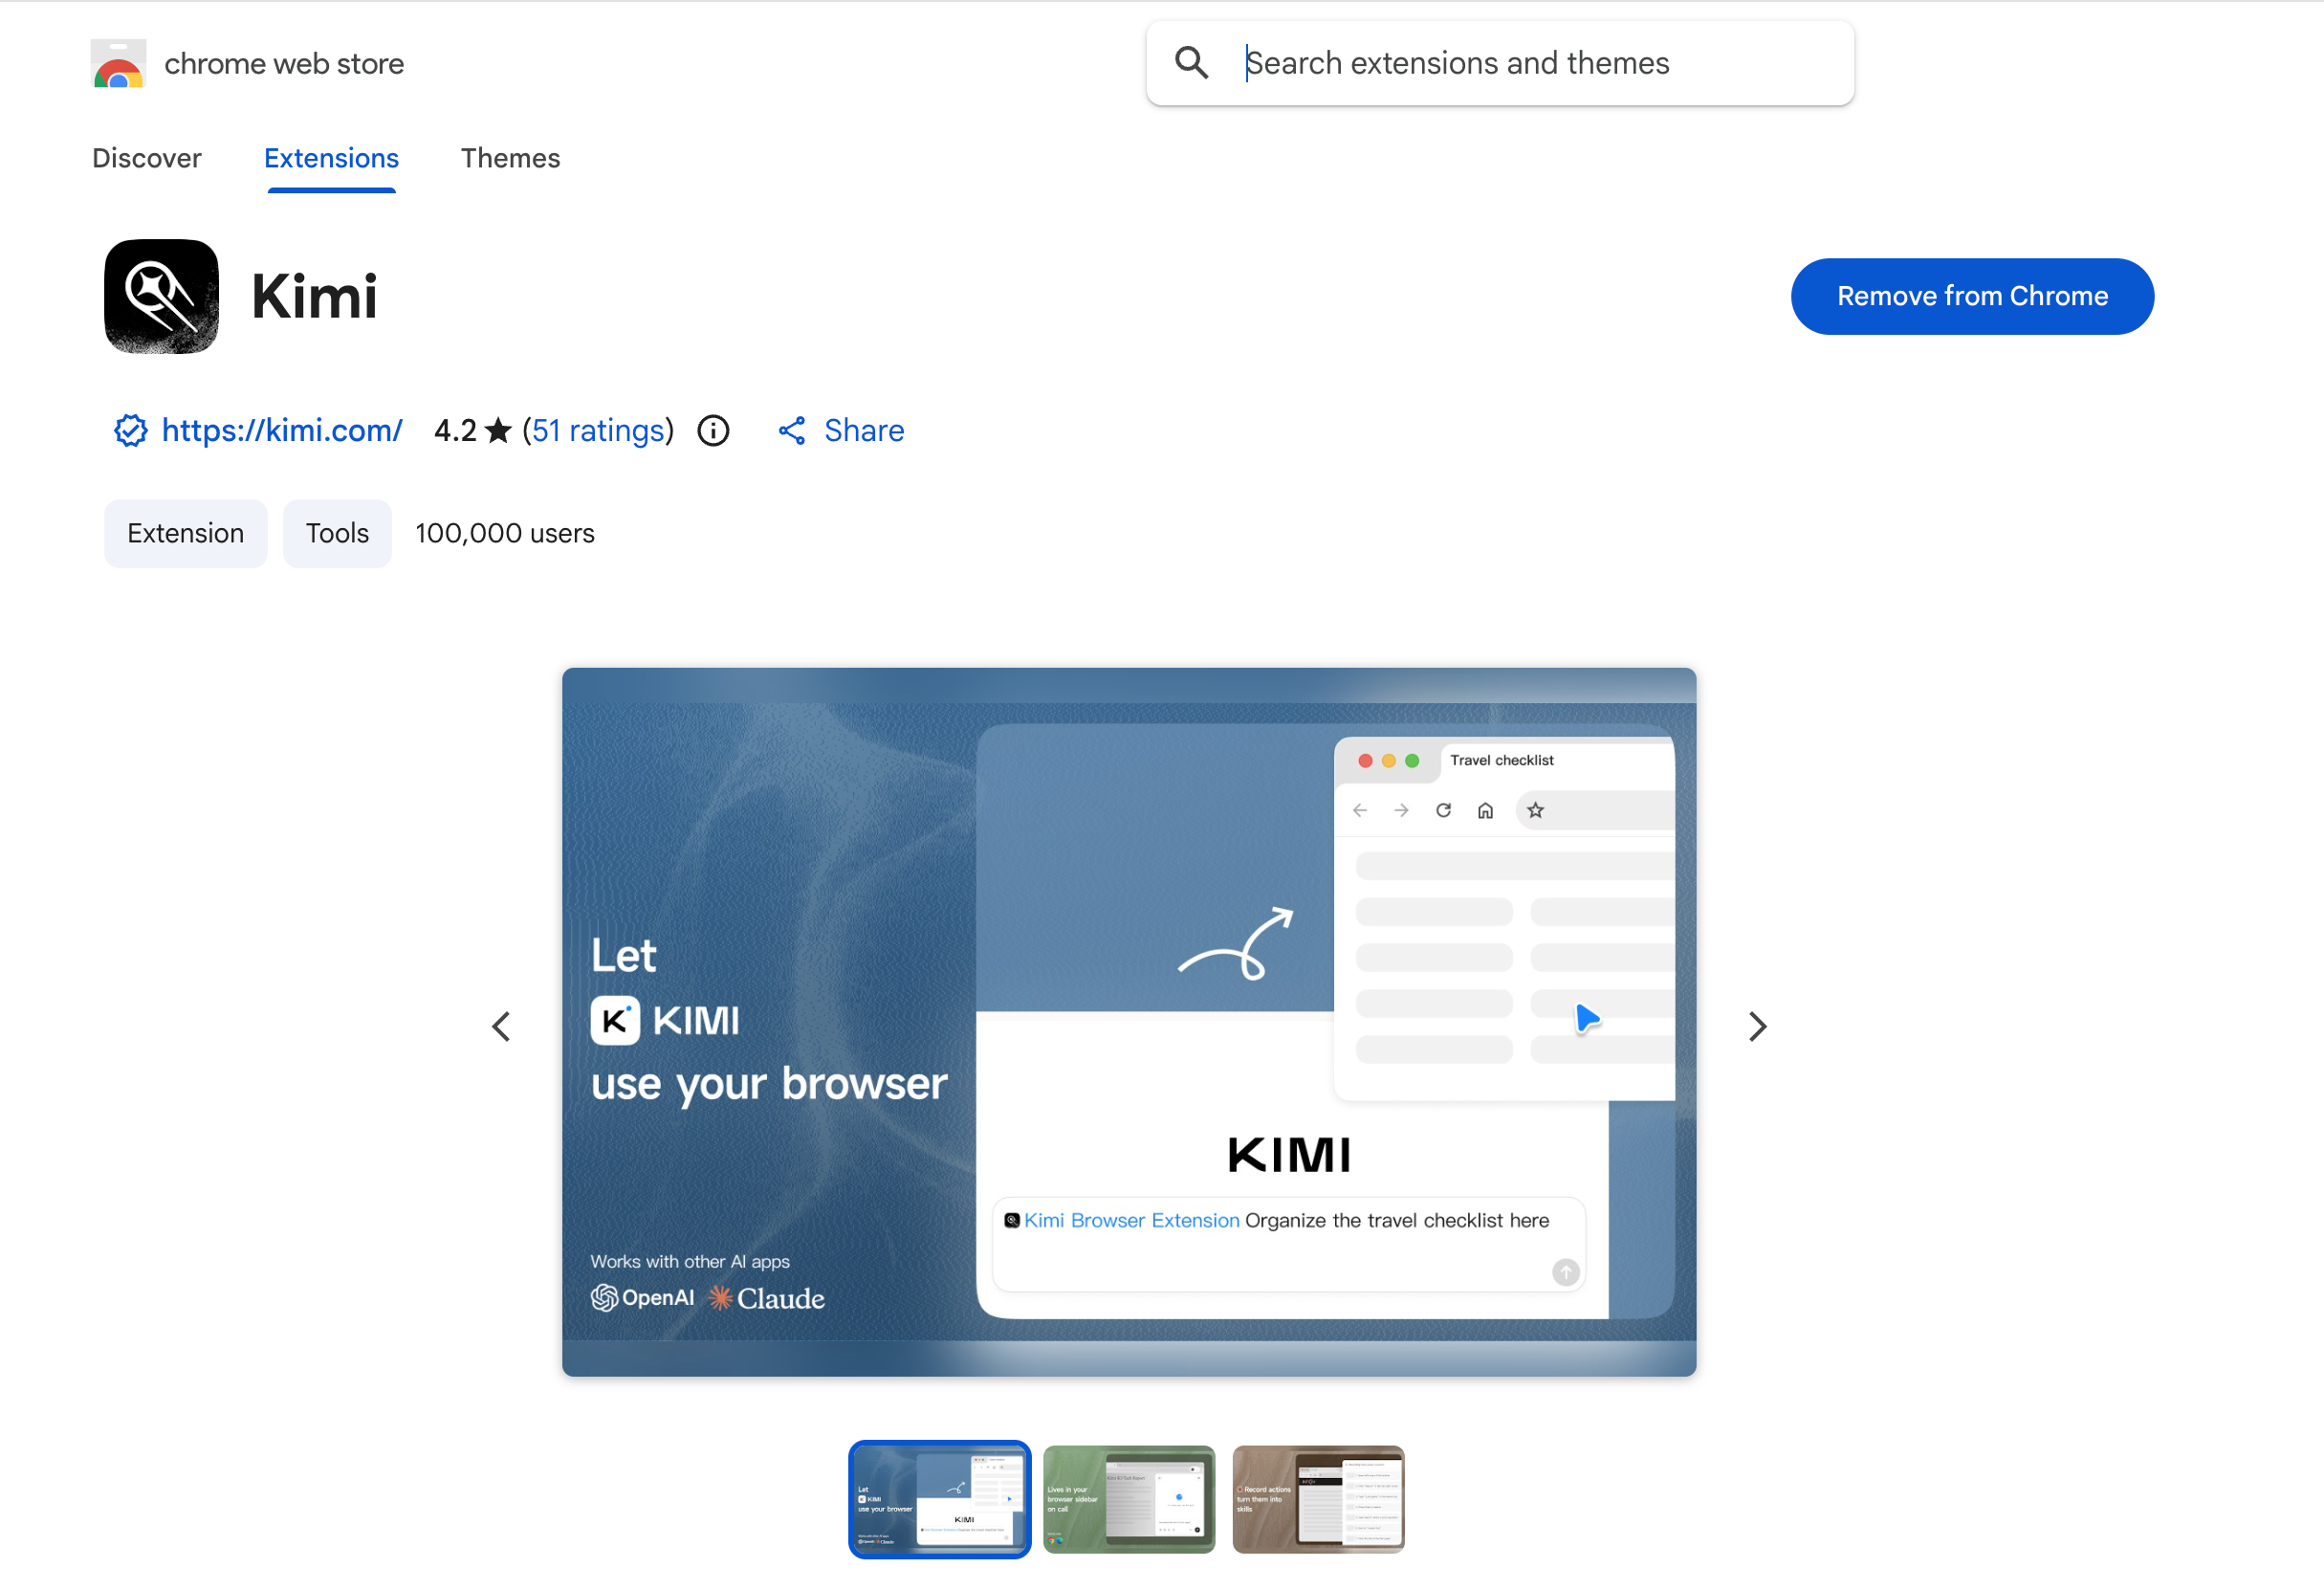Click the Kimi extension app icon
Image resolution: width=2324 pixels, height=1590 pixels.
click(161, 296)
